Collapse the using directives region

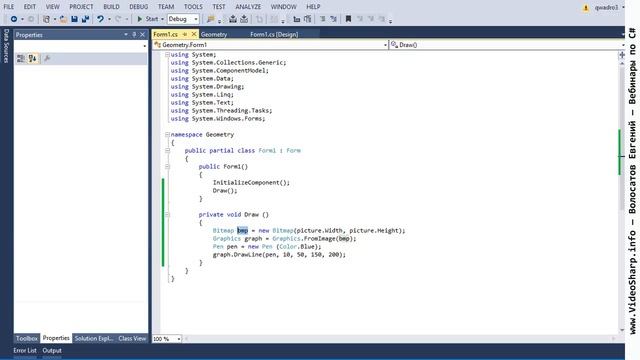click(x=167, y=54)
